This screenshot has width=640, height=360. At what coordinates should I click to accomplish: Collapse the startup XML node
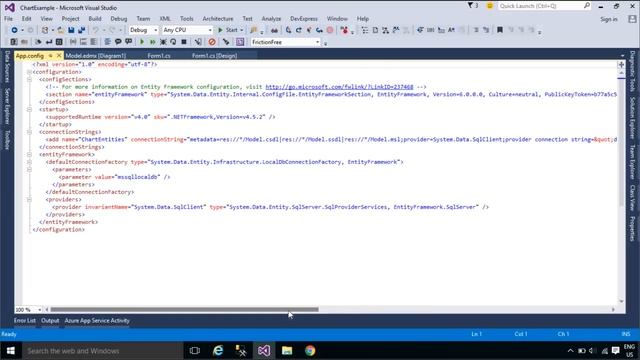click(x=29, y=109)
